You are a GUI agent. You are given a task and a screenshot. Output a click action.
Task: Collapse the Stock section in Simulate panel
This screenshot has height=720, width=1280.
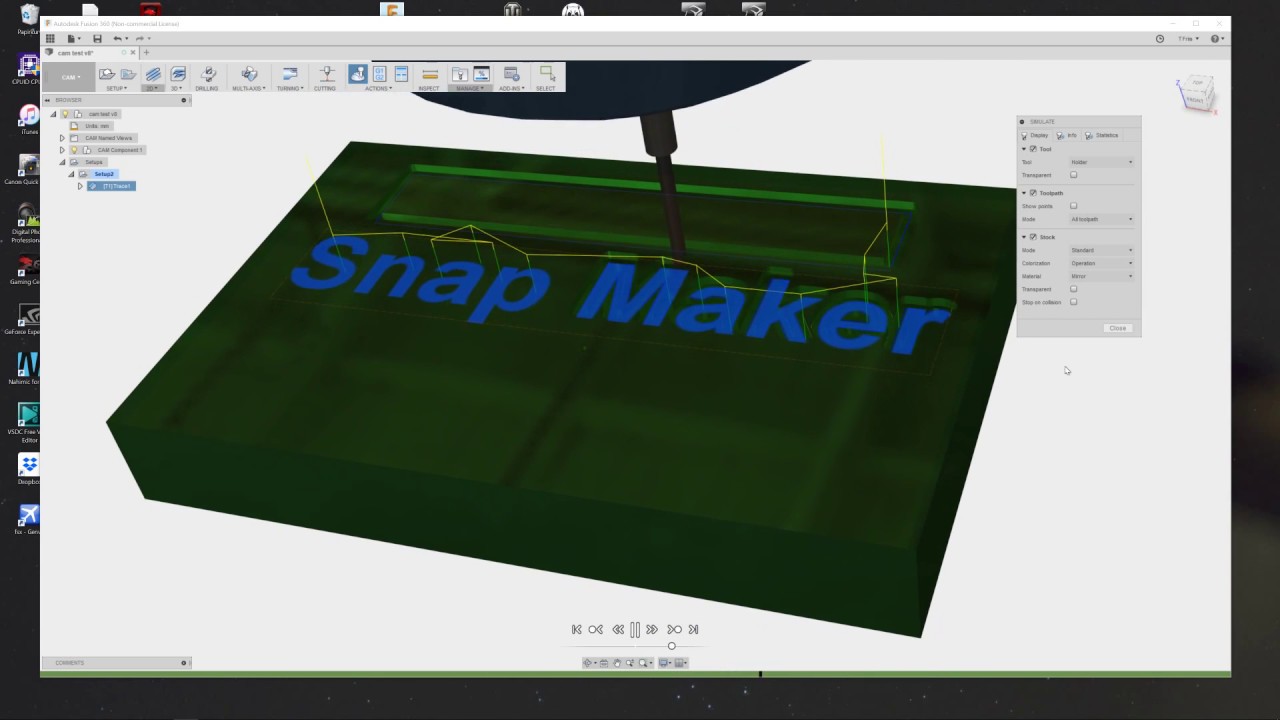(x=1023, y=237)
